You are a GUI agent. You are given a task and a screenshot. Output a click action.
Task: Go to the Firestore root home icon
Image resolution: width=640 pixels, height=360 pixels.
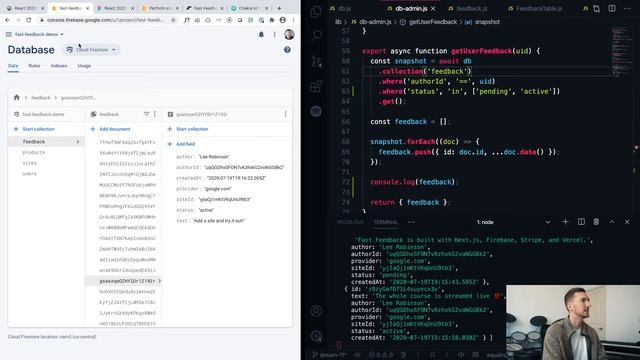(x=16, y=98)
